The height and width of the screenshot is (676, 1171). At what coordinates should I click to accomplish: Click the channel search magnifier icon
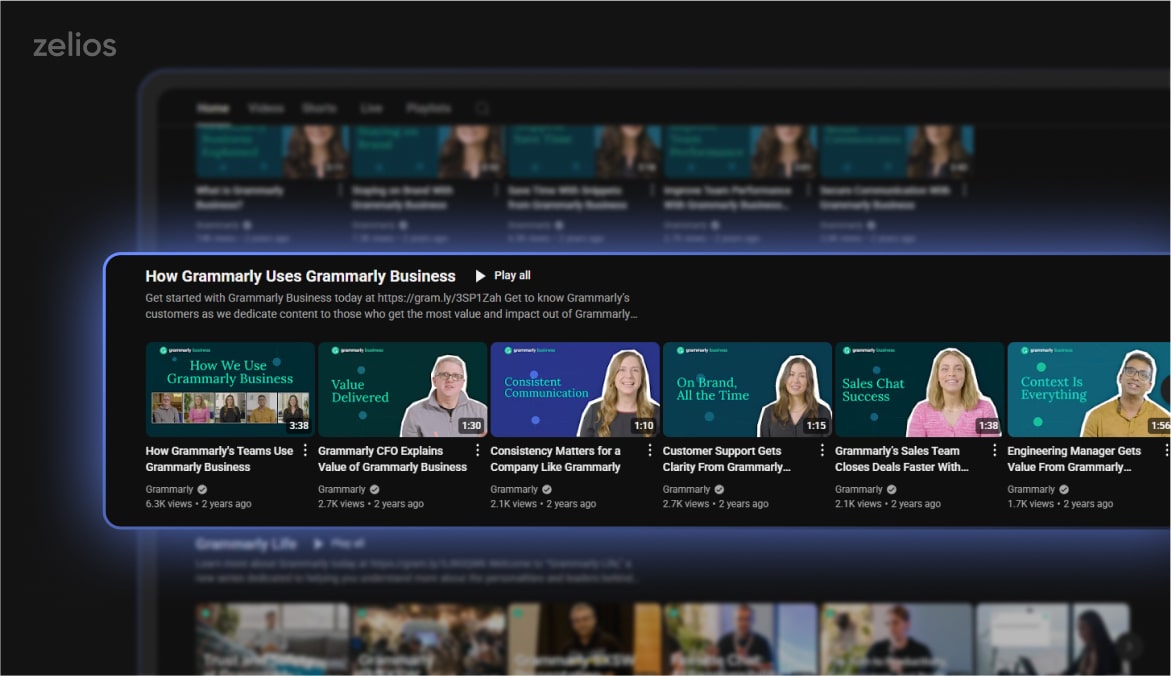(483, 108)
